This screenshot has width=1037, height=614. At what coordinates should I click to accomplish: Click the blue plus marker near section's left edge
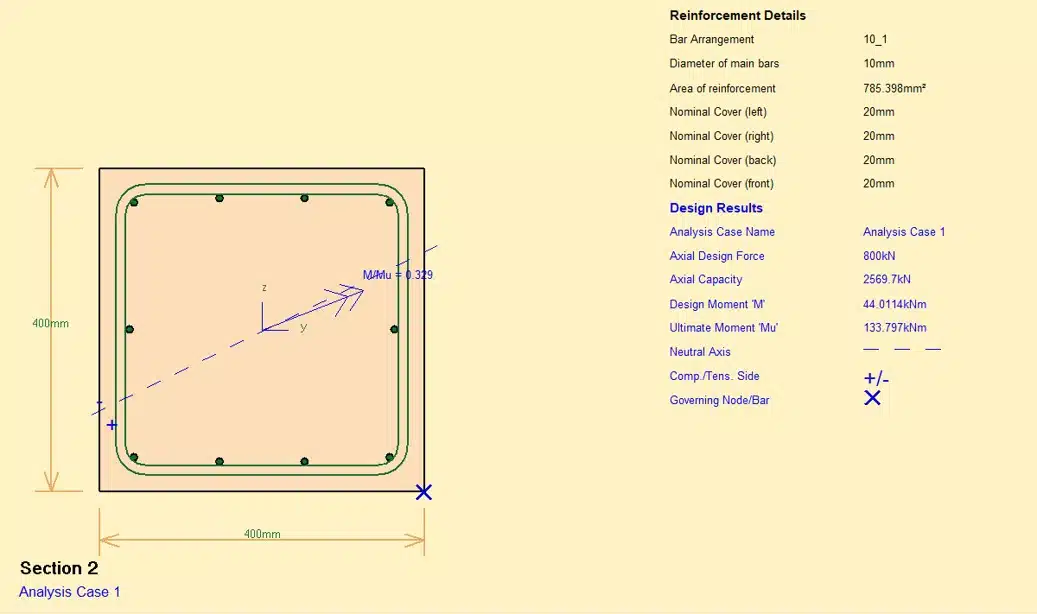[112, 425]
